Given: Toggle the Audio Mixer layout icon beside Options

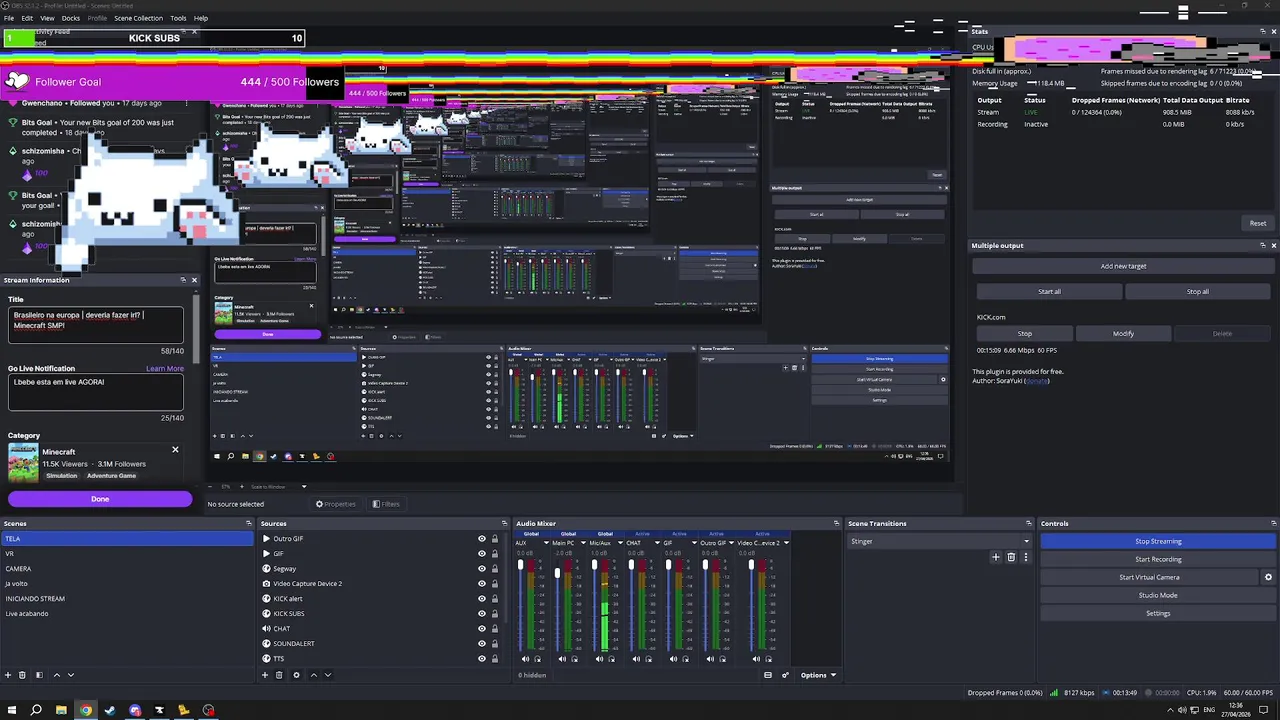Looking at the screenshot, I should point(768,675).
